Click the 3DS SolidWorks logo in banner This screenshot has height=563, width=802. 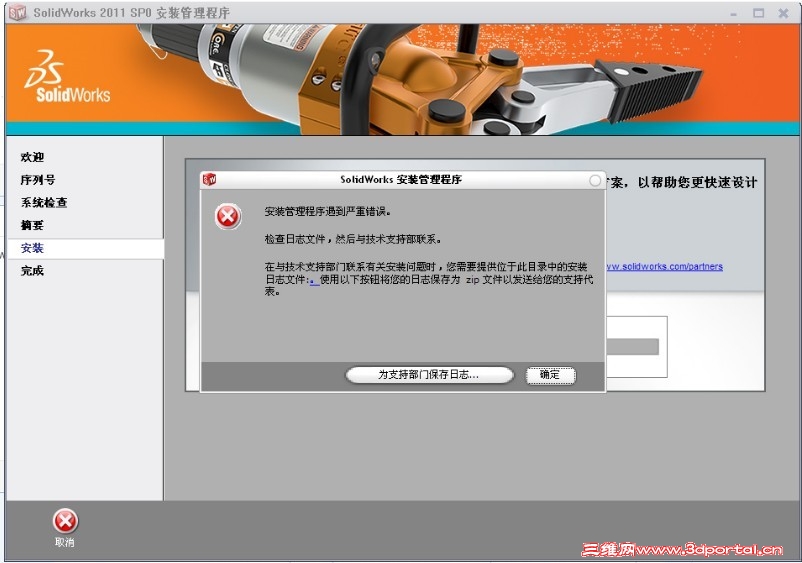(x=67, y=76)
